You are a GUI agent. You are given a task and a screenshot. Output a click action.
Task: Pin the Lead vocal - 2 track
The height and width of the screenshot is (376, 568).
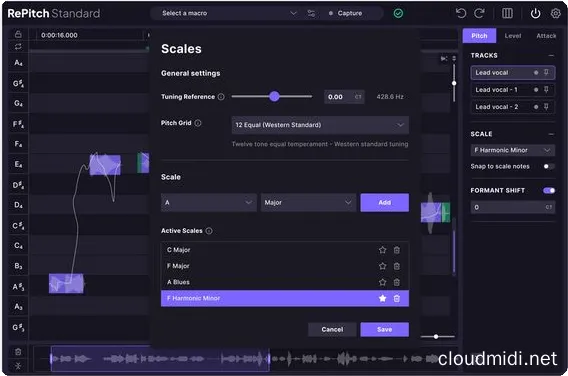point(546,107)
